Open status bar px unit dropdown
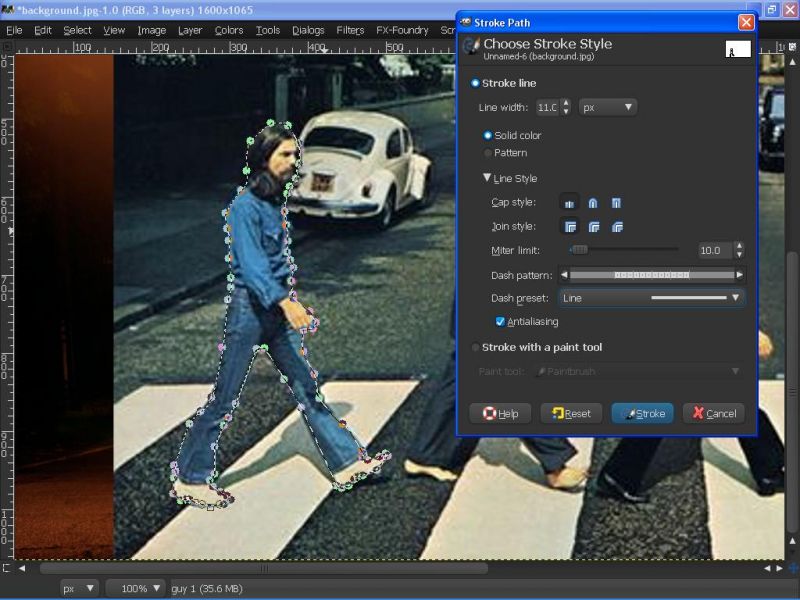Viewport: 800px width, 600px height. (78, 588)
